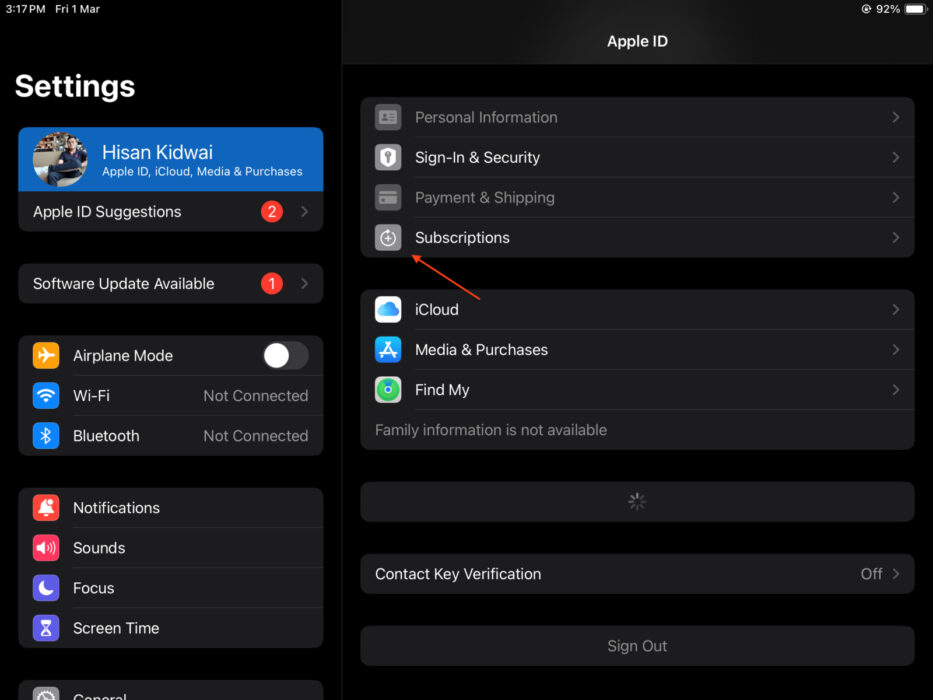
Task: Click the iCloud cloud icon
Action: click(388, 309)
